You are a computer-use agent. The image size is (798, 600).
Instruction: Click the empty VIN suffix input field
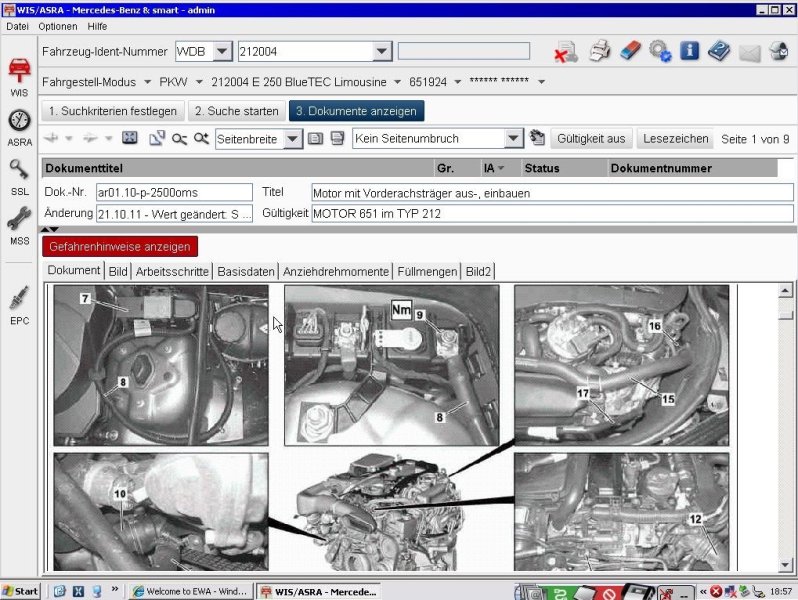pos(464,51)
